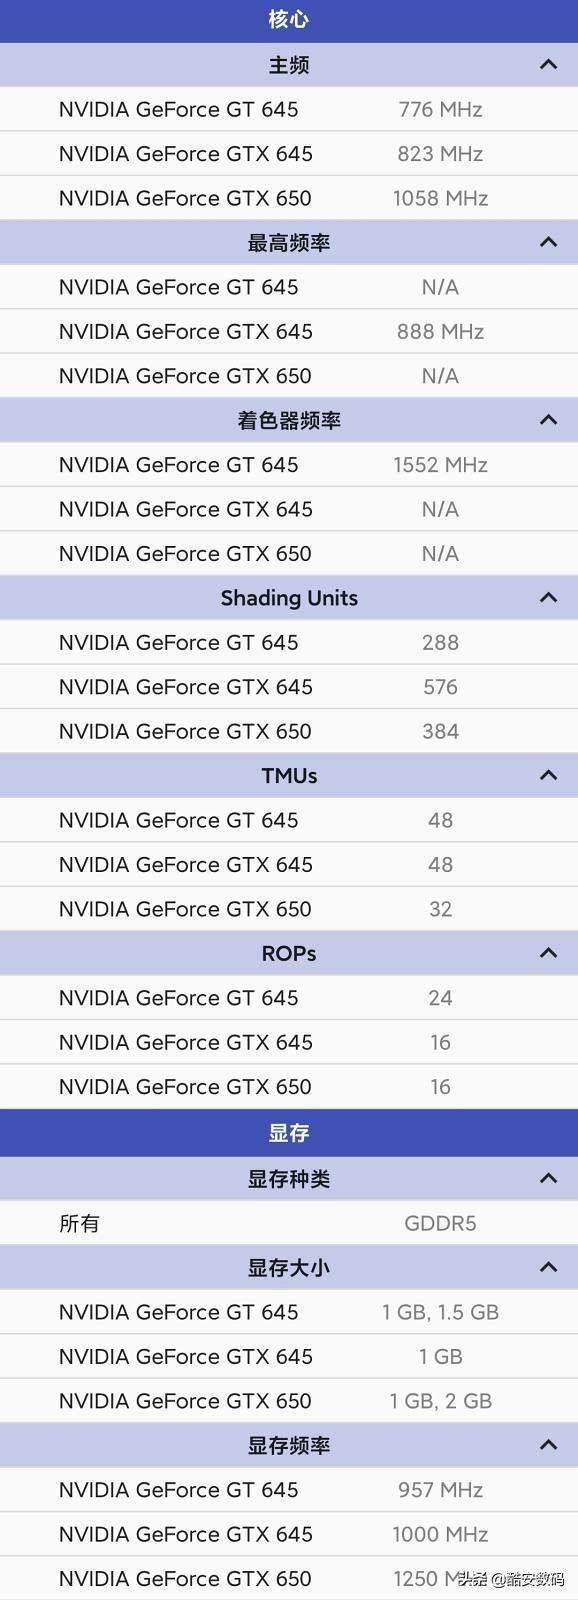Select GTX 650 row under 主频
The image size is (578, 1600).
[289, 198]
